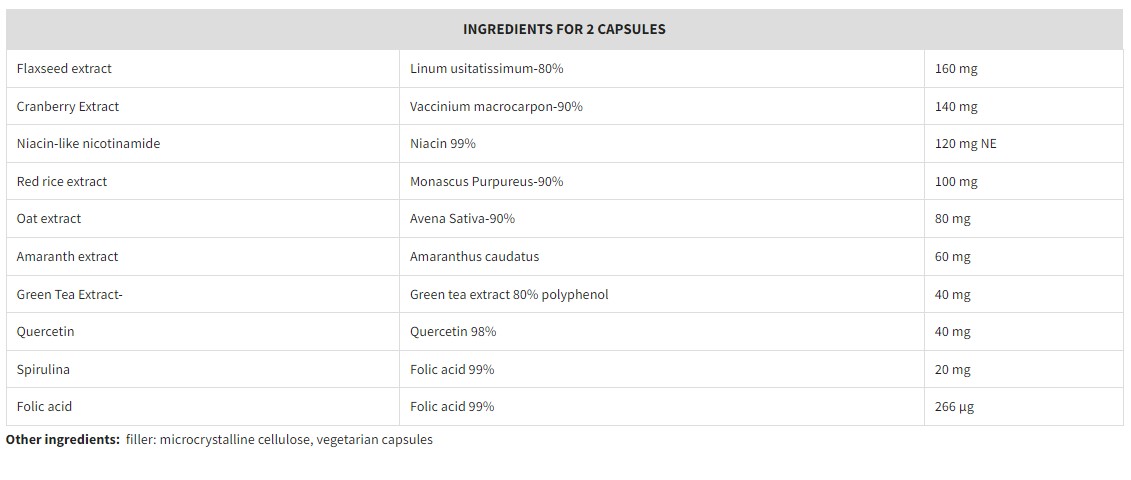
Task: Click the 'Ingredients for 2 Capsules' table header
Action: tap(564, 29)
